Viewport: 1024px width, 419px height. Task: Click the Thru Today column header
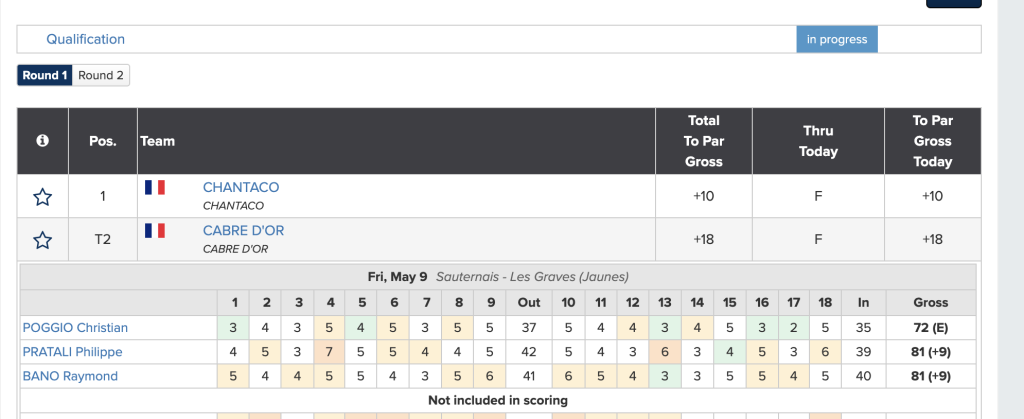[x=817, y=141]
